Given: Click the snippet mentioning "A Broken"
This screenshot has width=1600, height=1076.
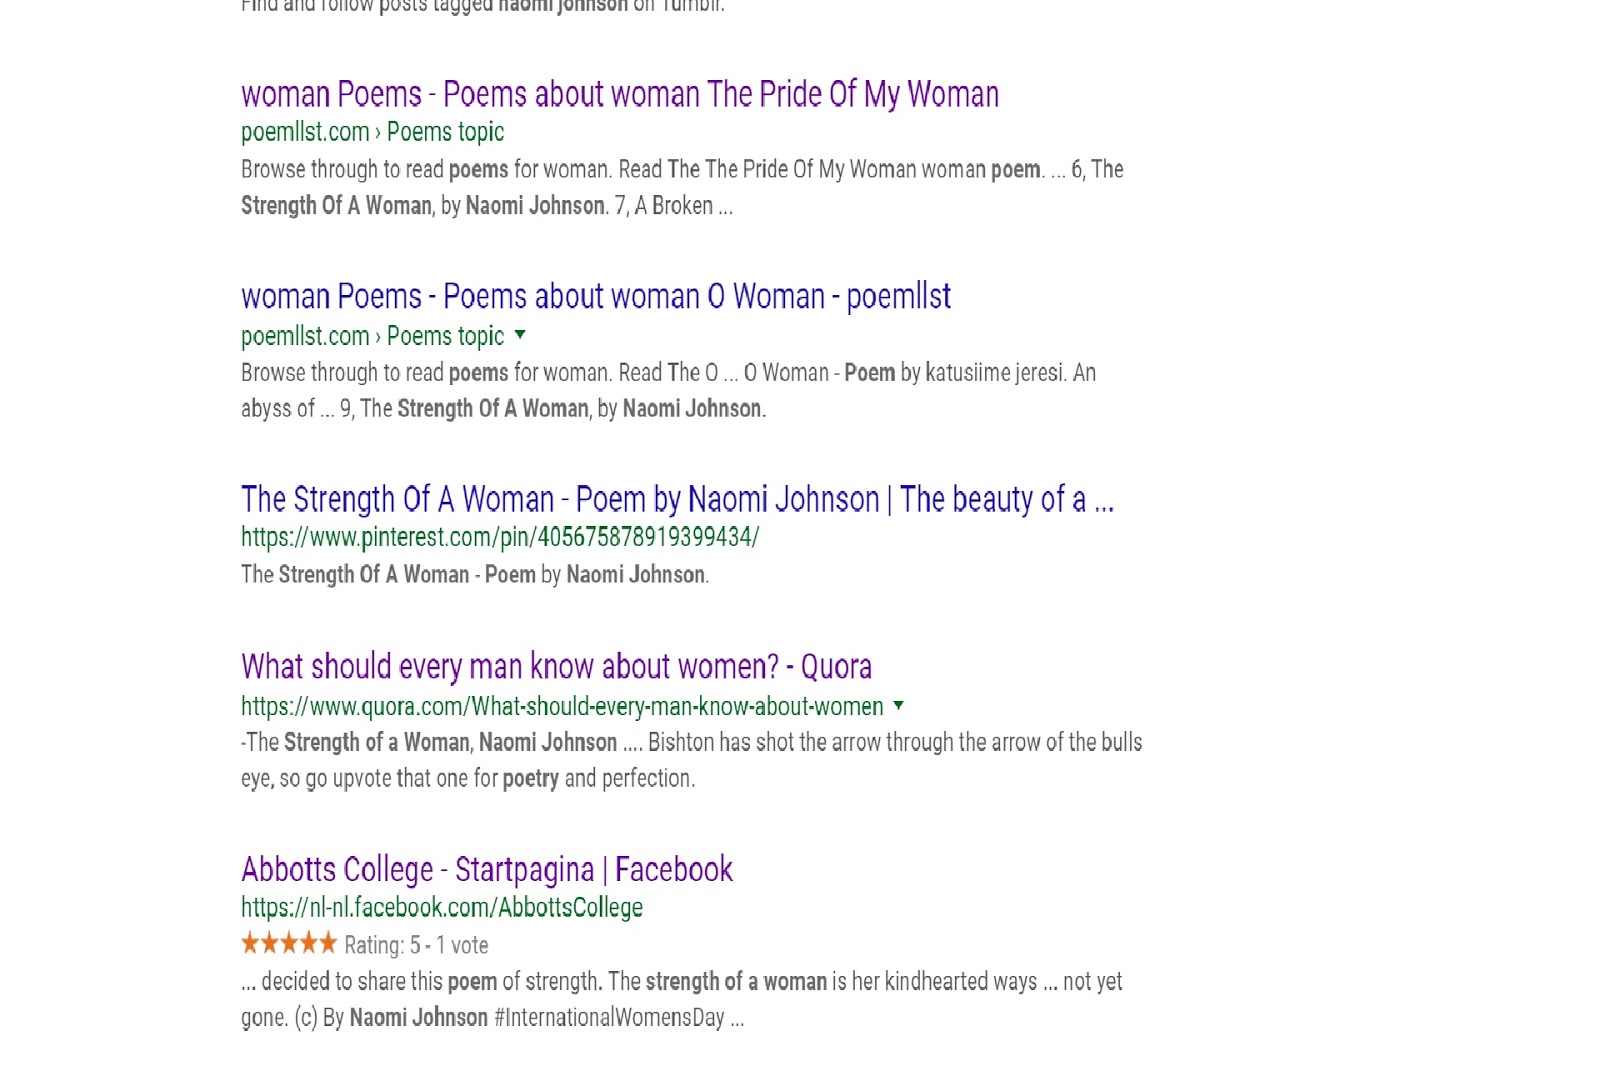Looking at the screenshot, I should [681, 188].
